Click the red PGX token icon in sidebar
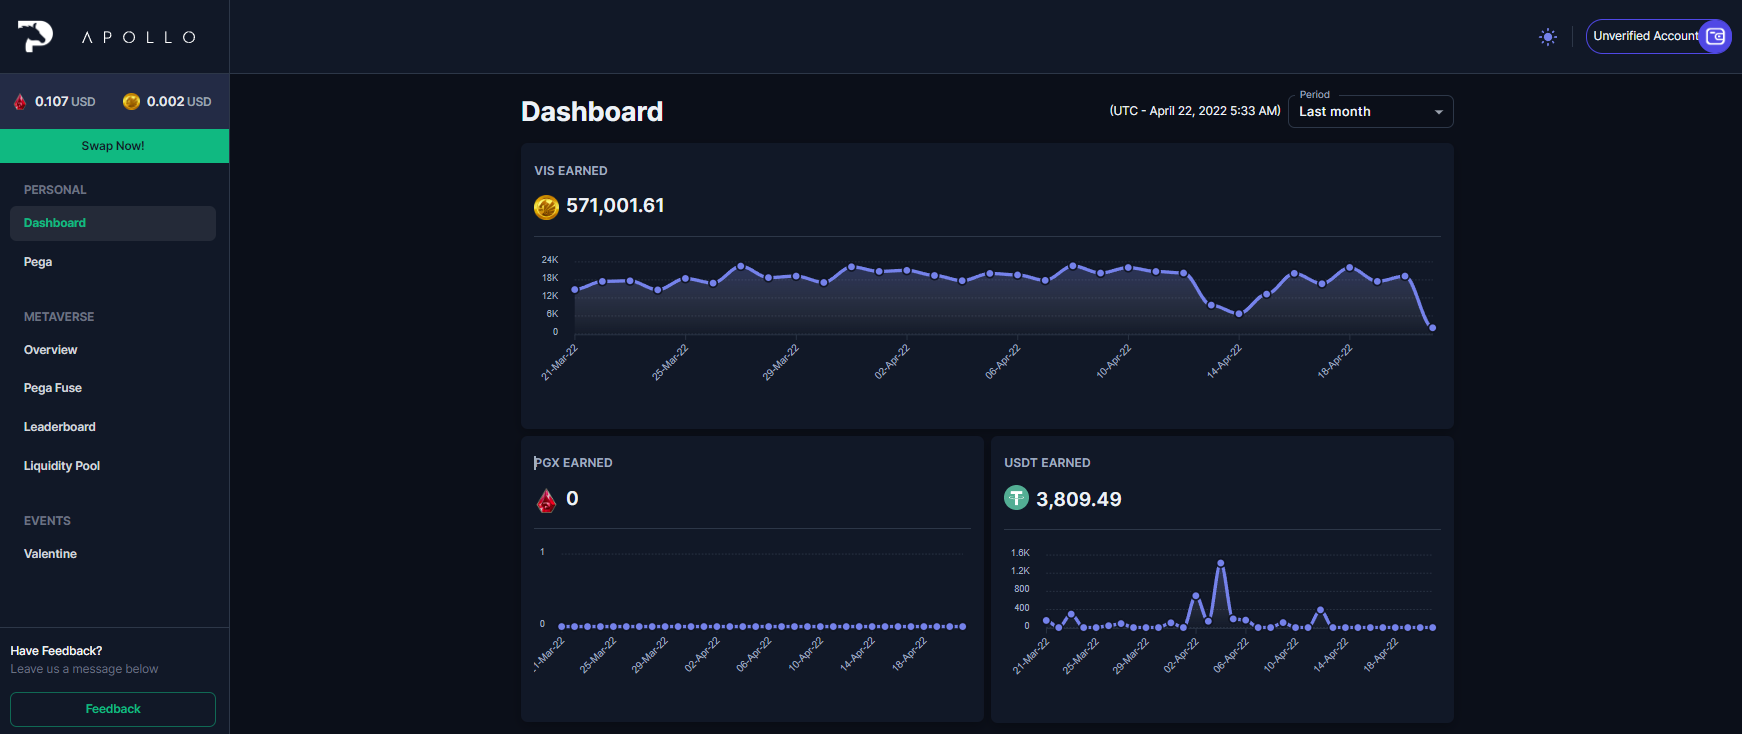1742x734 pixels. [20, 102]
